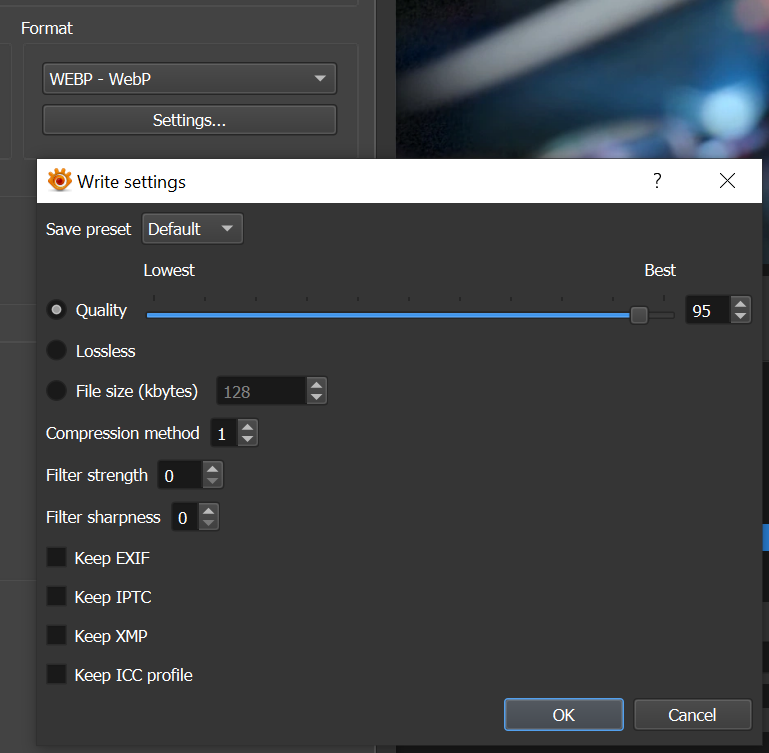Click the Settings... button under Format

(x=189, y=120)
